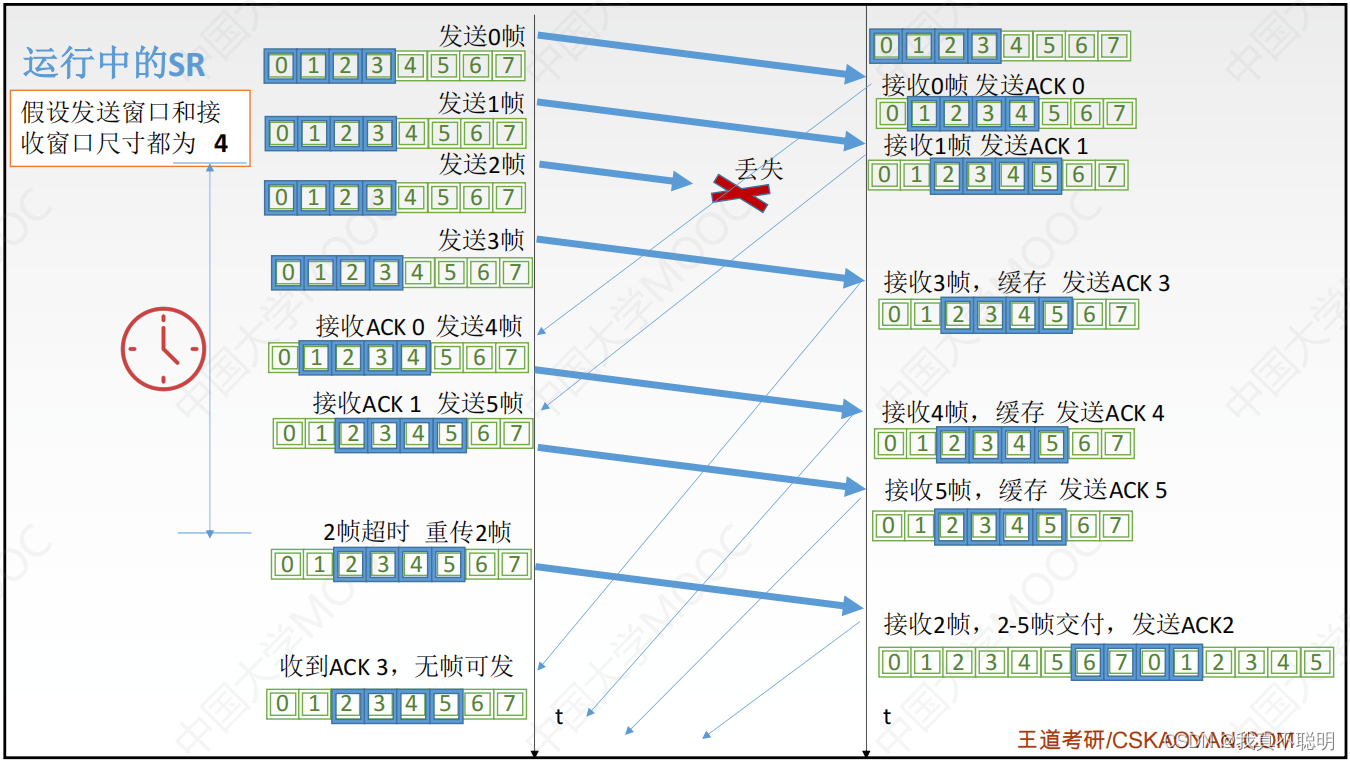Select the text "接收3帧，缓存 发送ACK 3"
1350x761 pixels.
(x=1027, y=283)
